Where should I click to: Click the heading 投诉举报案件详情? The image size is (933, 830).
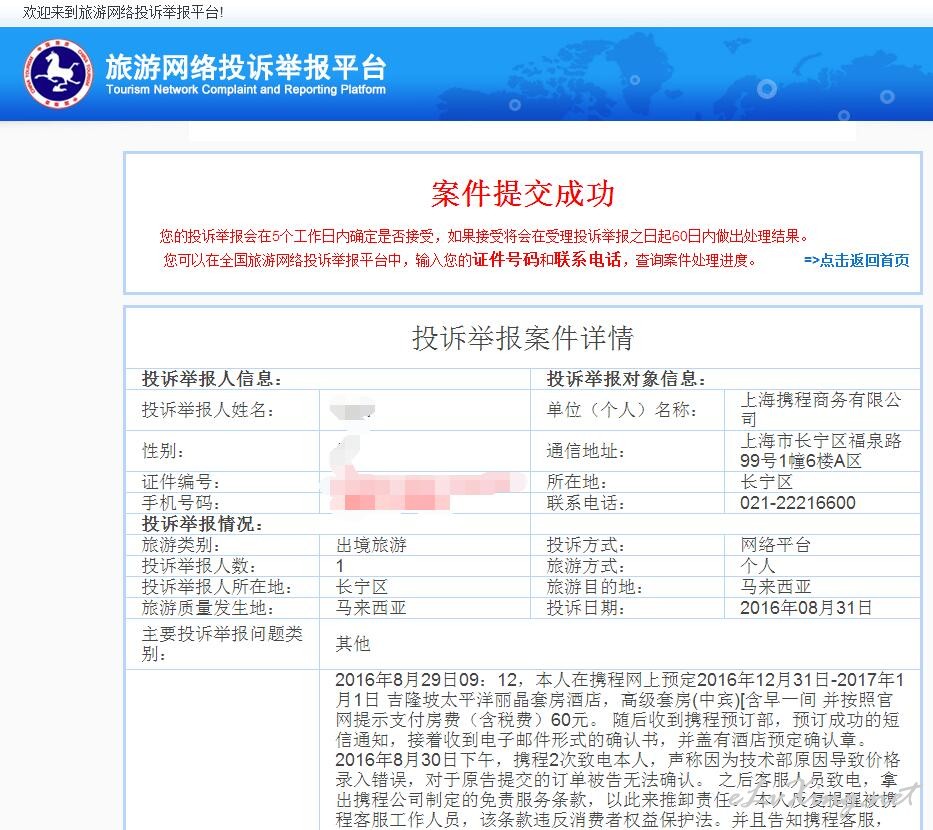tap(523, 338)
